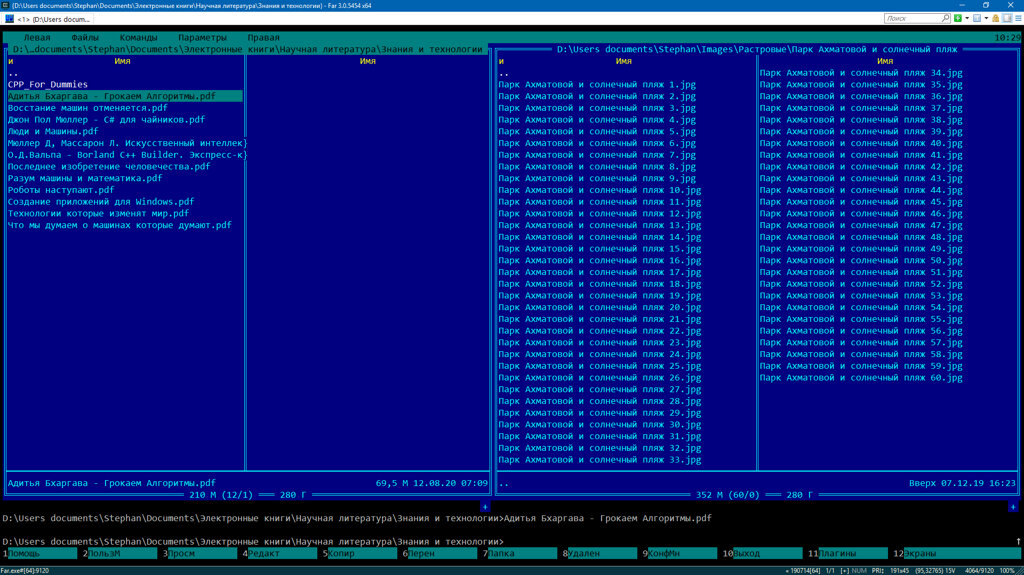Select 'Мюллер Д, Массарон Л. Искусственный интеллек' file
Viewport: 1024px width, 575px height.
[x=127, y=143]
